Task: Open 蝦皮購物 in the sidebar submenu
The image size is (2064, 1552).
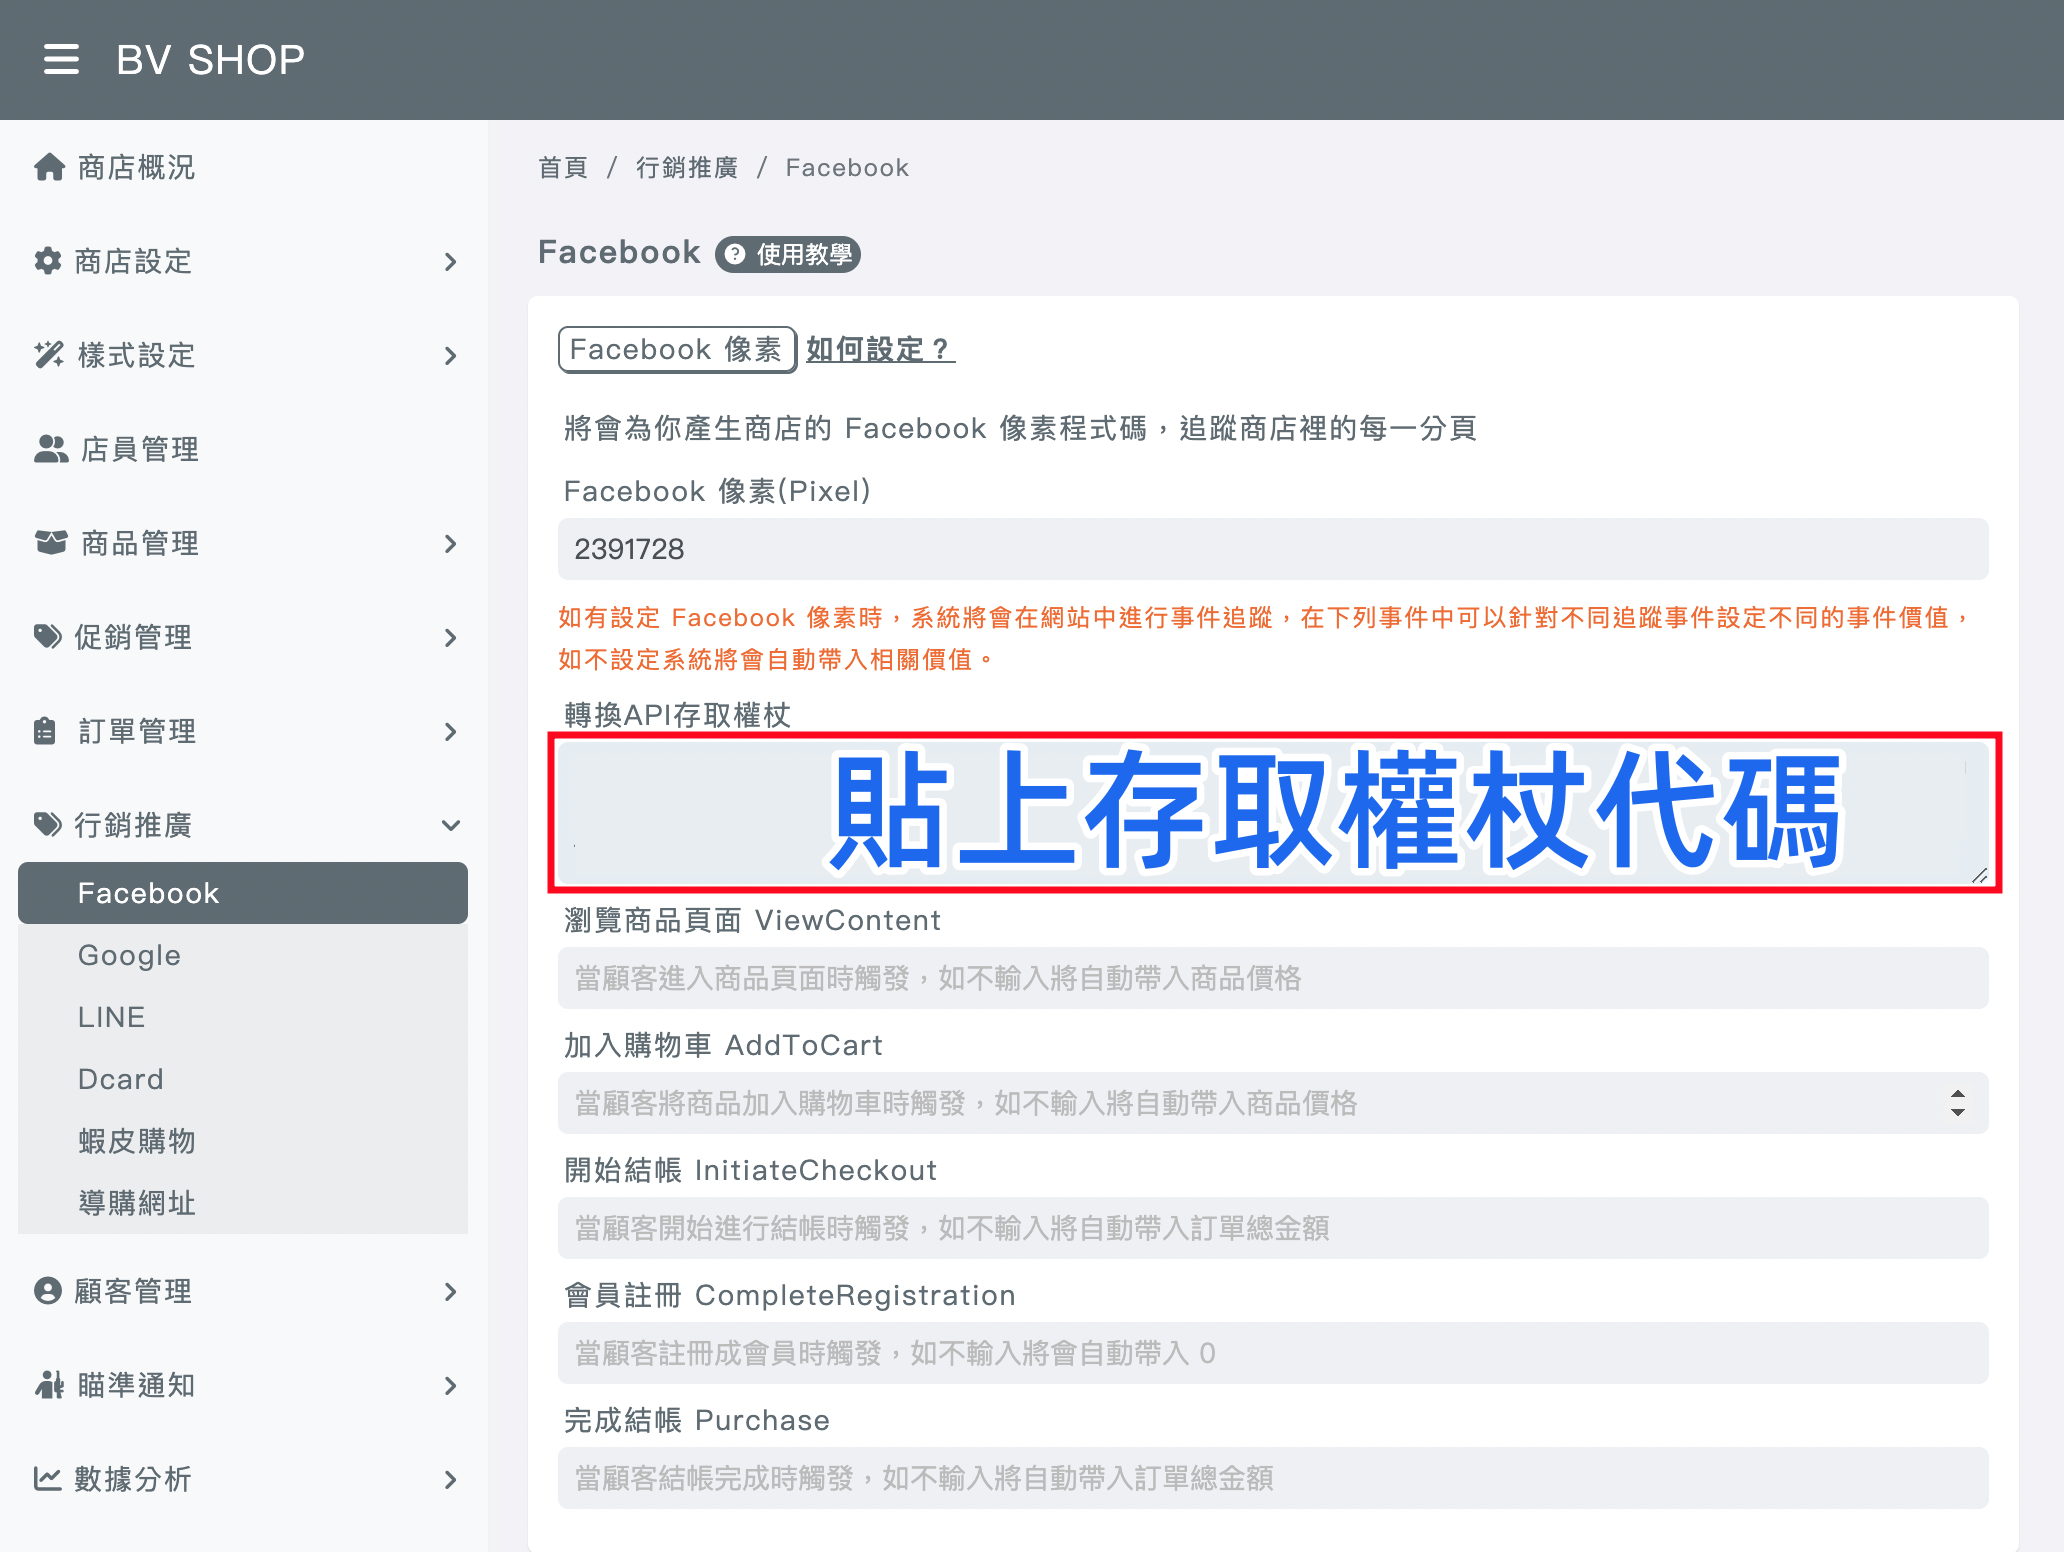Action: tap(243, 1141)
